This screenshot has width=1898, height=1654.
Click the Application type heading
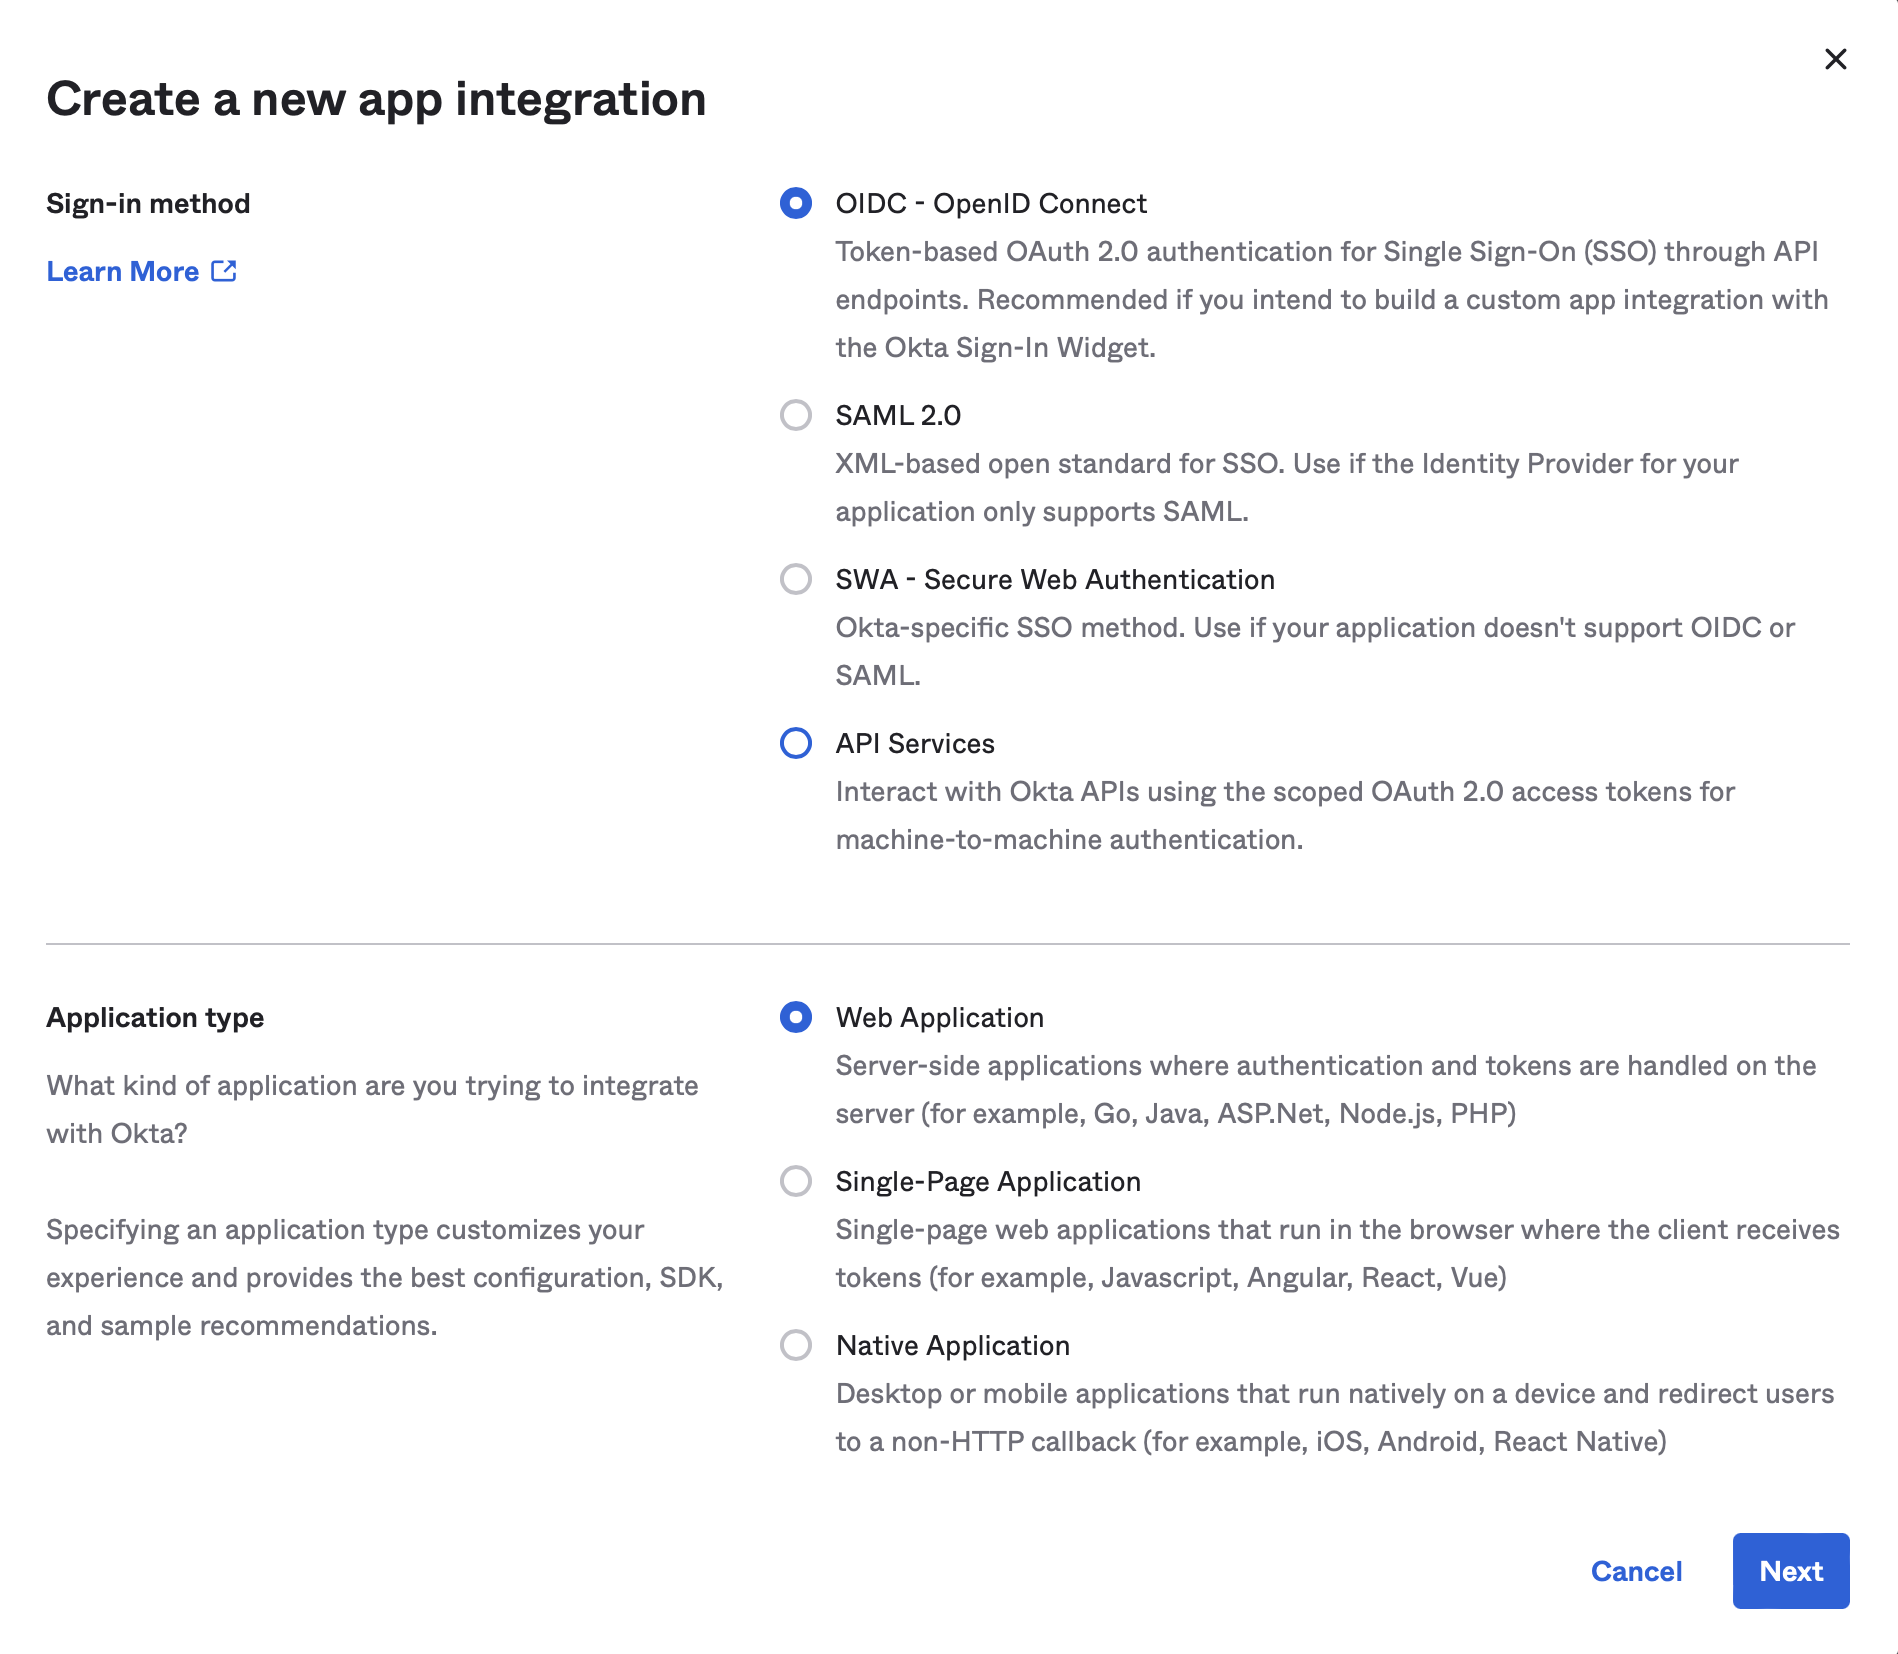tap(155, 1017)
